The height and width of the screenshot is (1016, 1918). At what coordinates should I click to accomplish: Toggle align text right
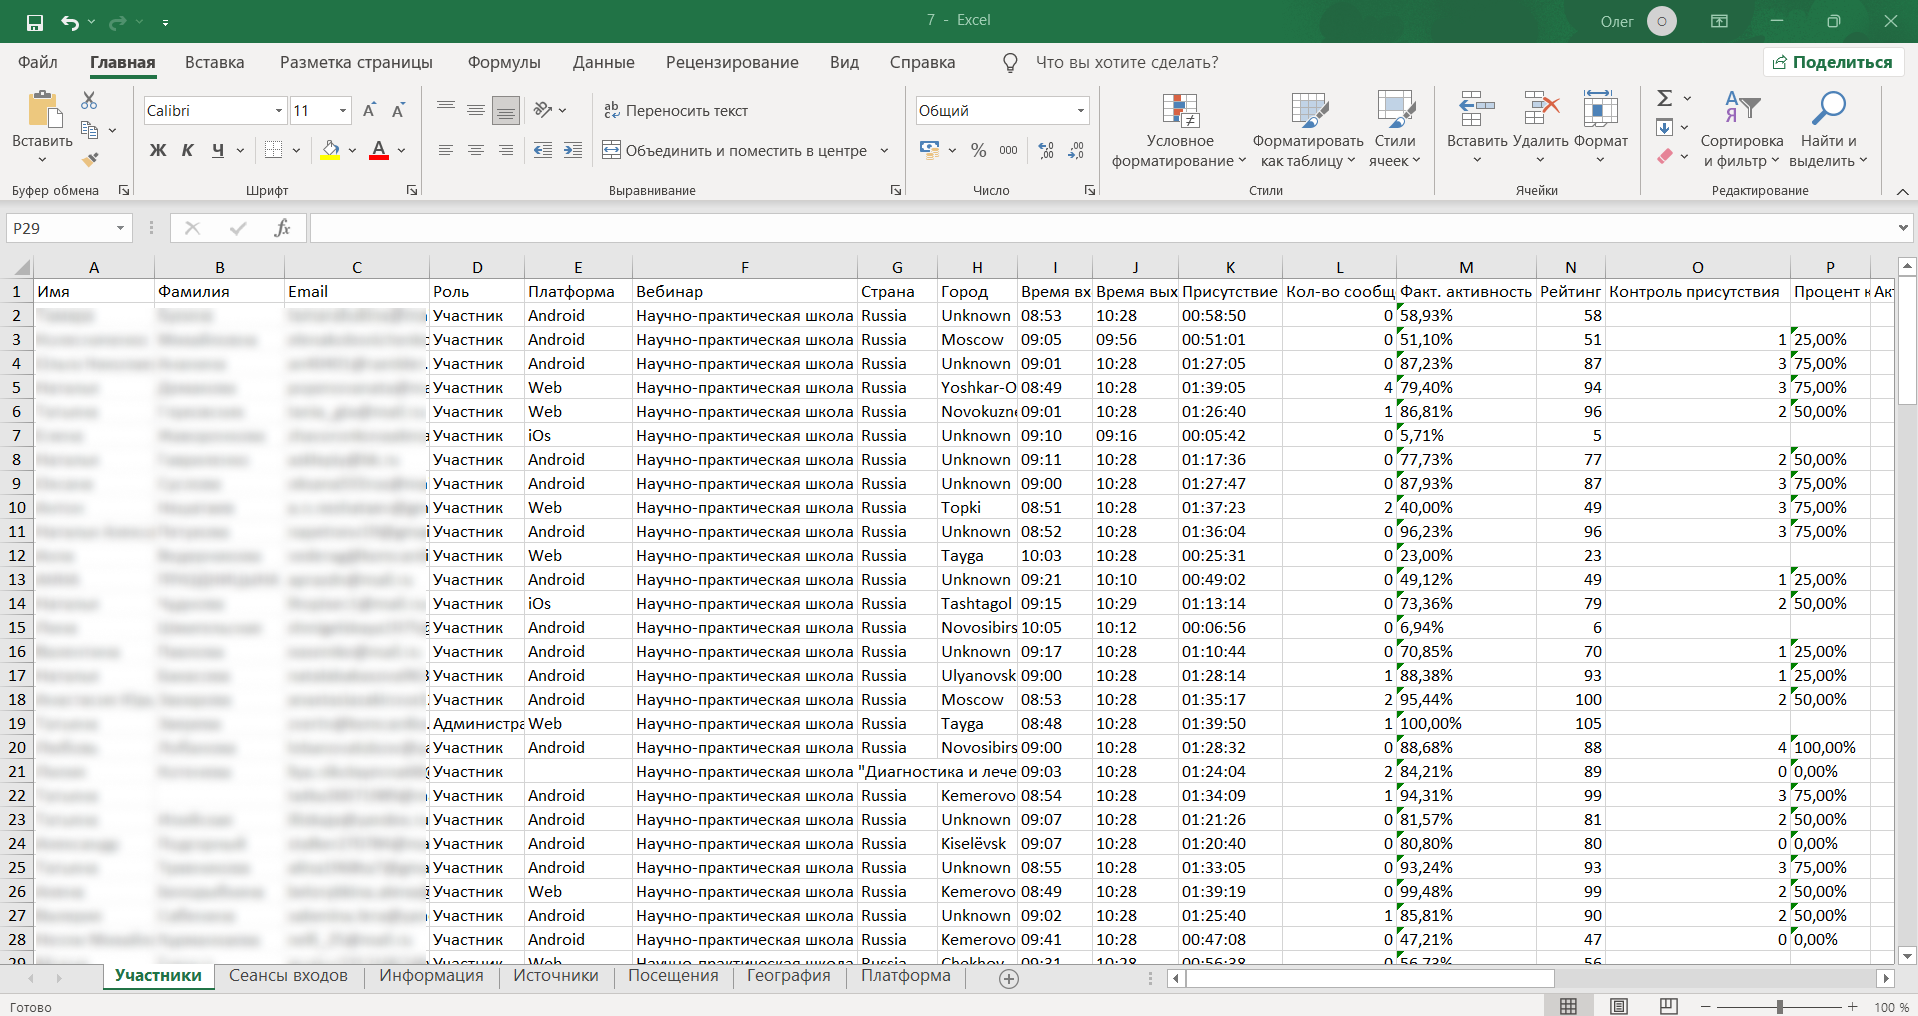(506, 150)
